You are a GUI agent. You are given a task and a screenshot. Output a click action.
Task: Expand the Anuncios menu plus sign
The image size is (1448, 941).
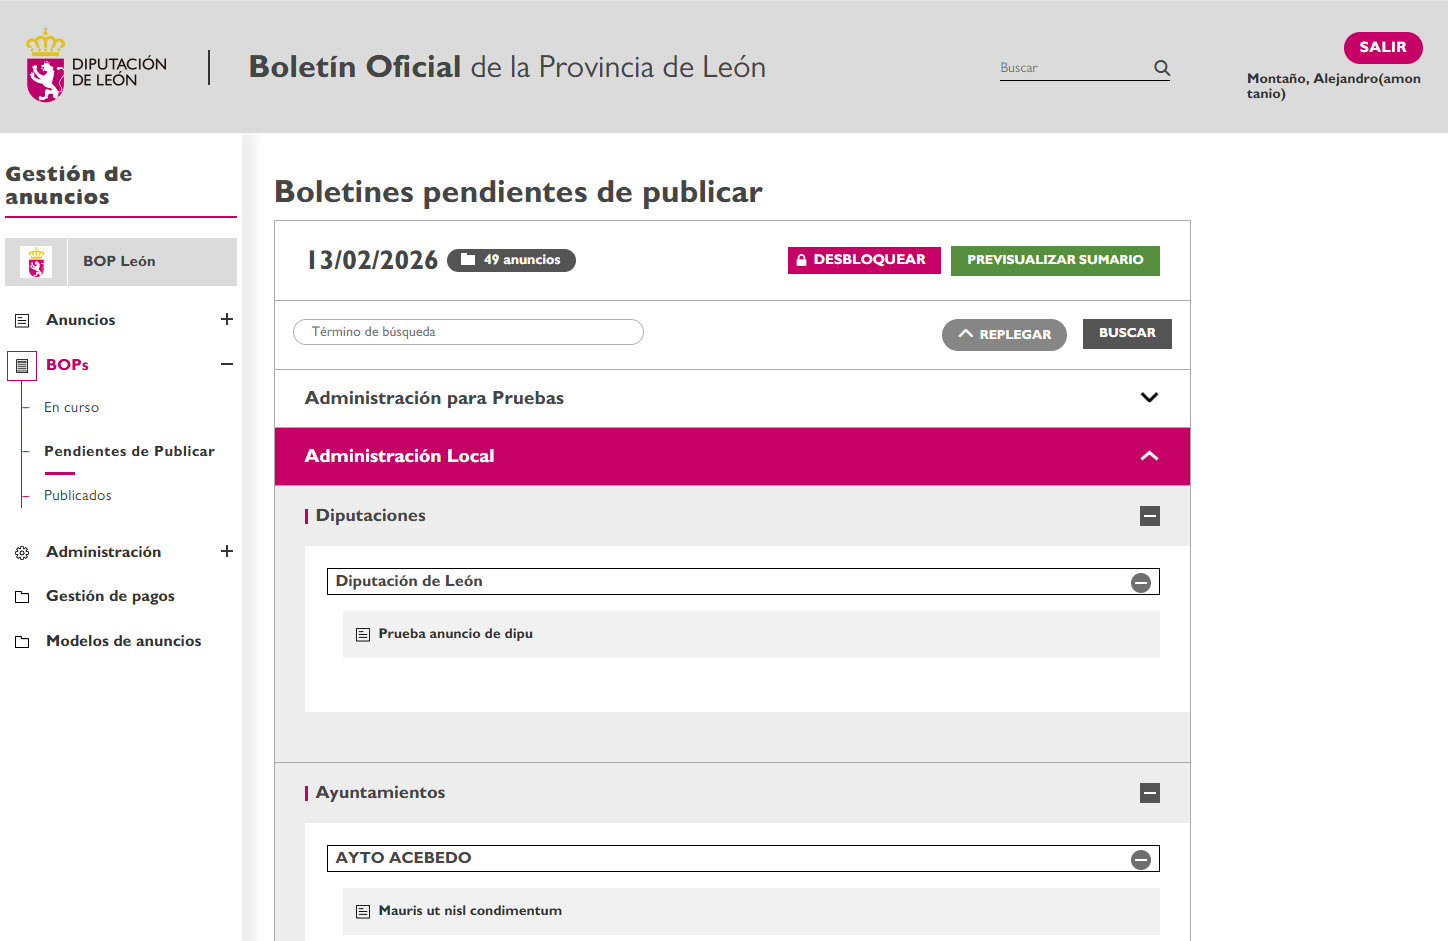coord(227,319)
